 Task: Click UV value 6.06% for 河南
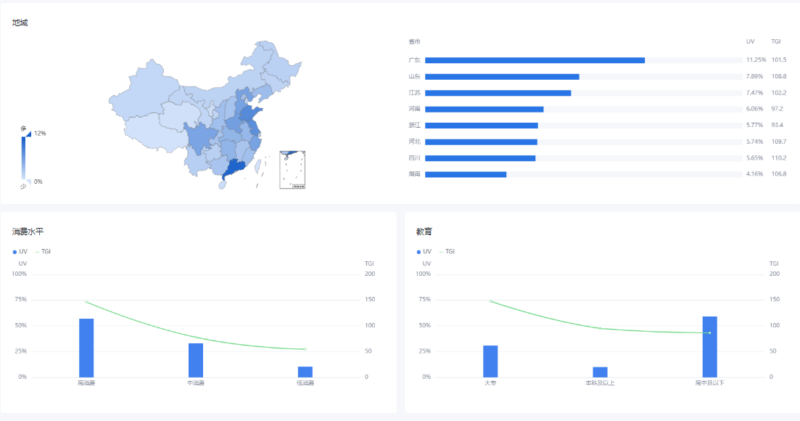pyautogui.click(x=755, y=109)
